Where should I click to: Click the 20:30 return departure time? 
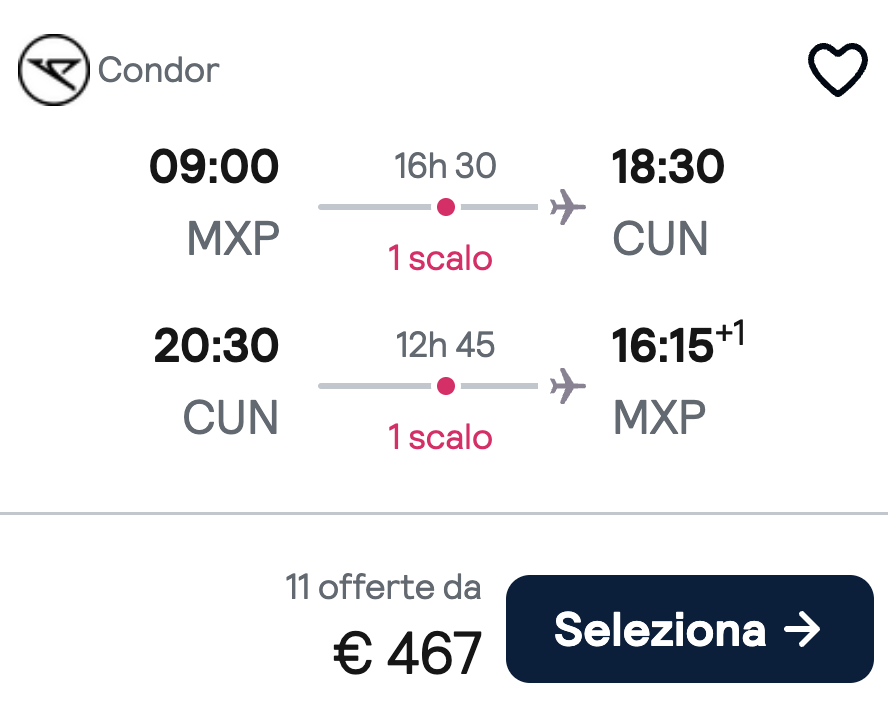(x=216, y=346)
